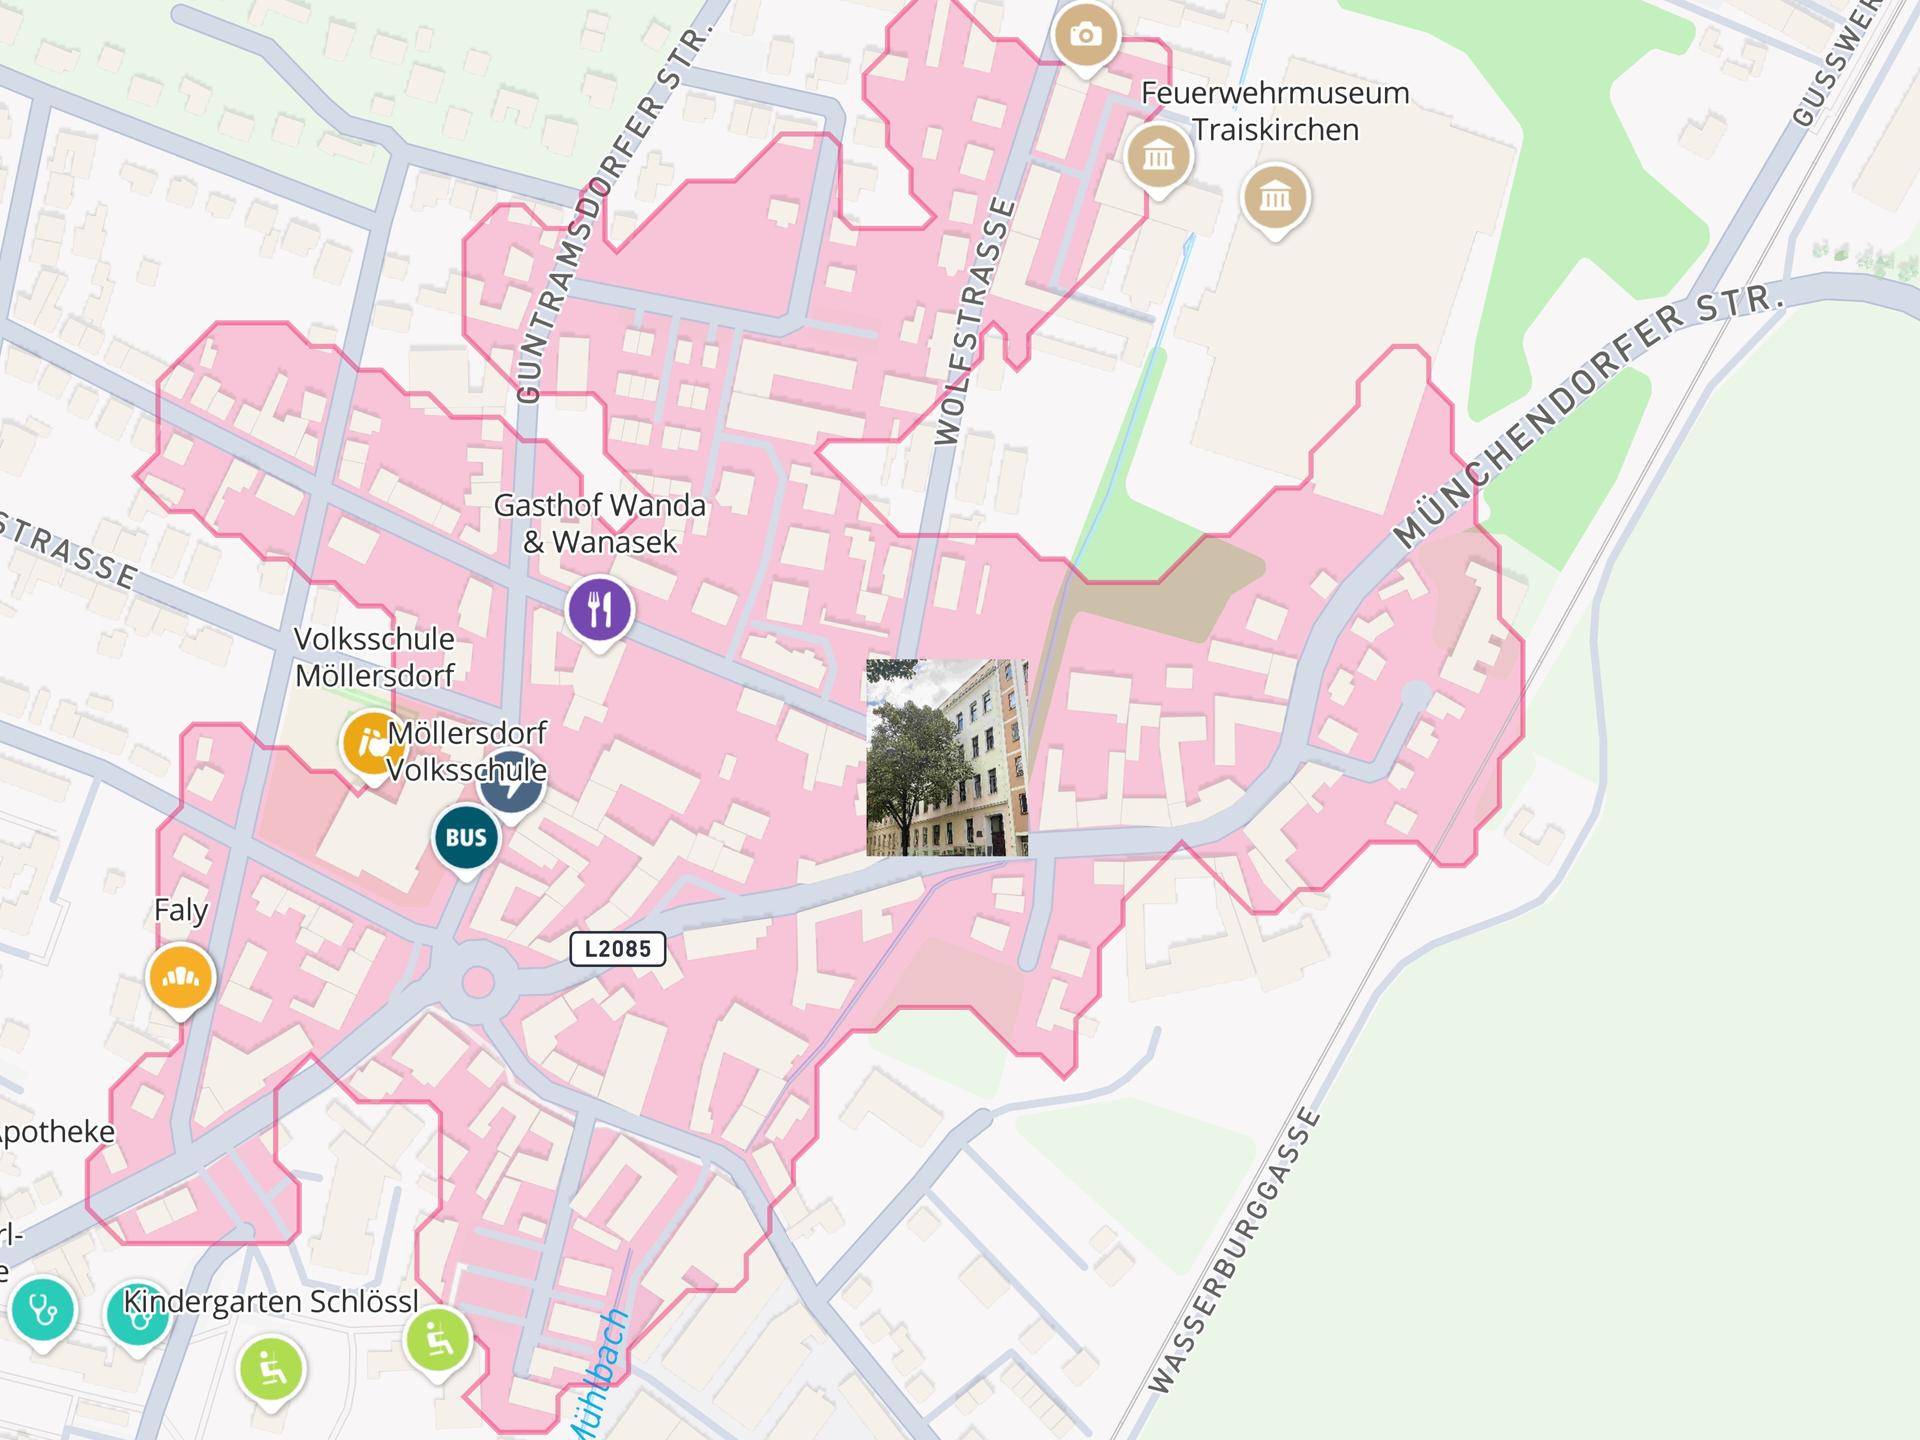Select the unlabeled museum marker right of Feuerwehrmuseum
This screenshot has height=1440, width=1920.
[x=1275, y=200]
